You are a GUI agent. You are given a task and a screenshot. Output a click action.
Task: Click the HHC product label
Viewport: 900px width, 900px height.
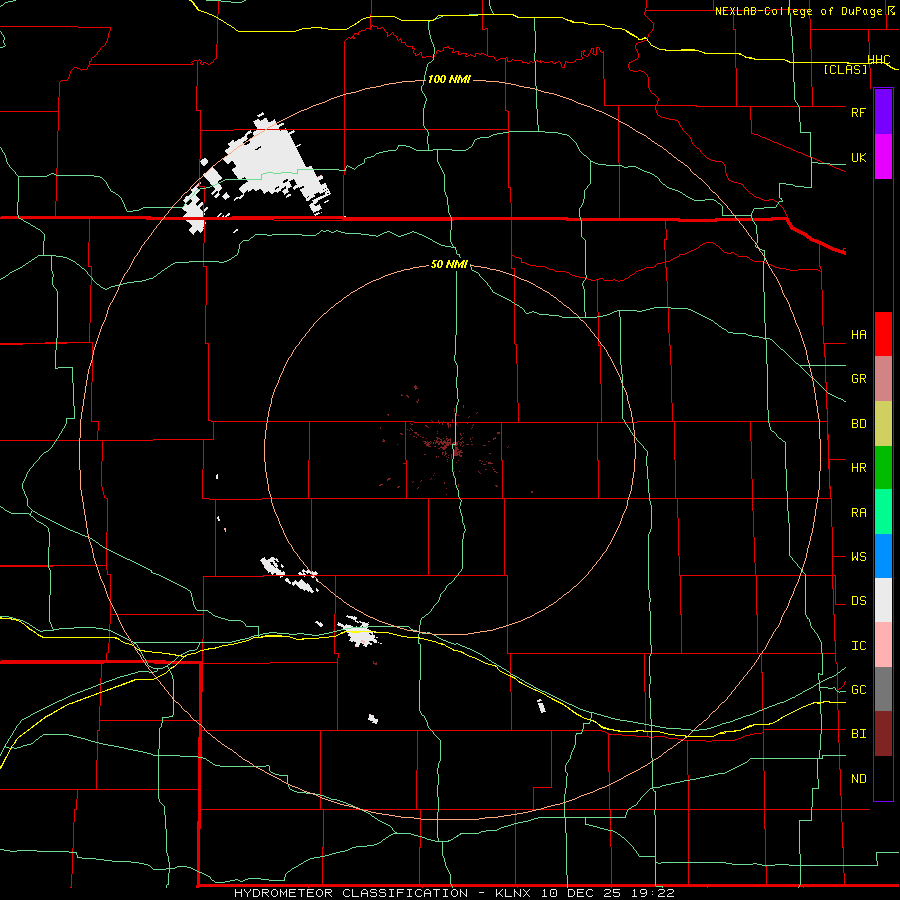click(879, 60)
